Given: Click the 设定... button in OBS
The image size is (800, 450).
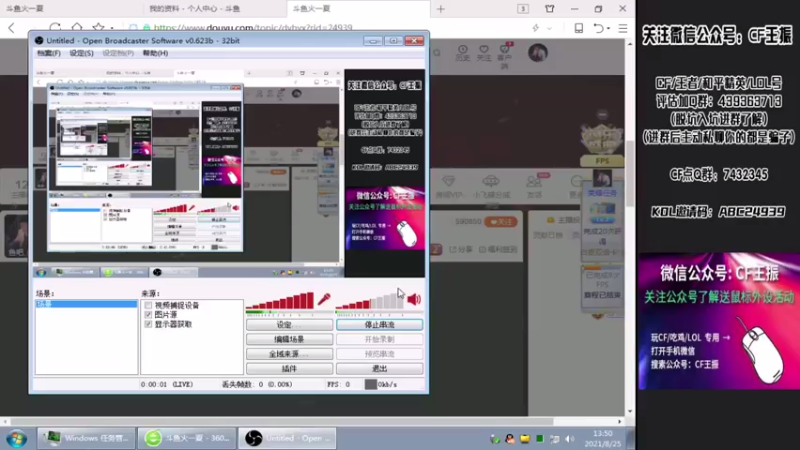Looking at the screenshot, I should [289, 324].
